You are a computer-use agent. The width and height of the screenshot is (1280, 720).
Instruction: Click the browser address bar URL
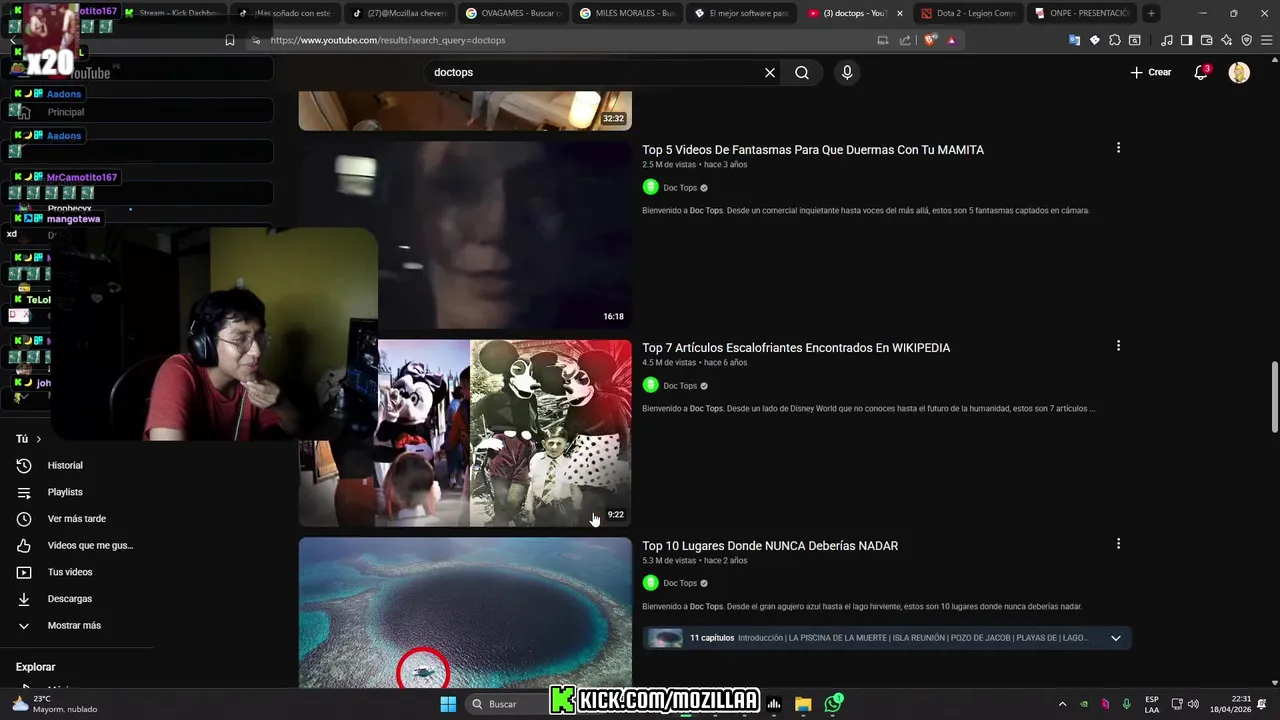(x=388, y=40)
